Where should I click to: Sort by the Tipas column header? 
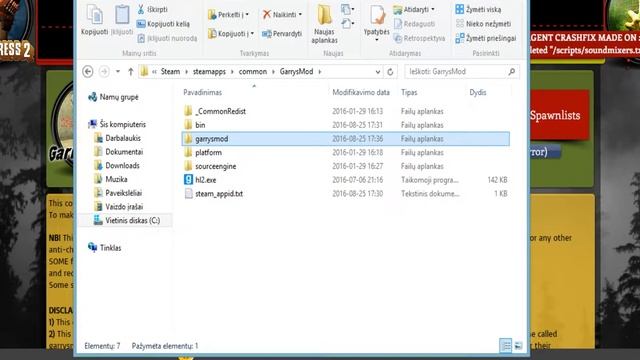(409, 93)
